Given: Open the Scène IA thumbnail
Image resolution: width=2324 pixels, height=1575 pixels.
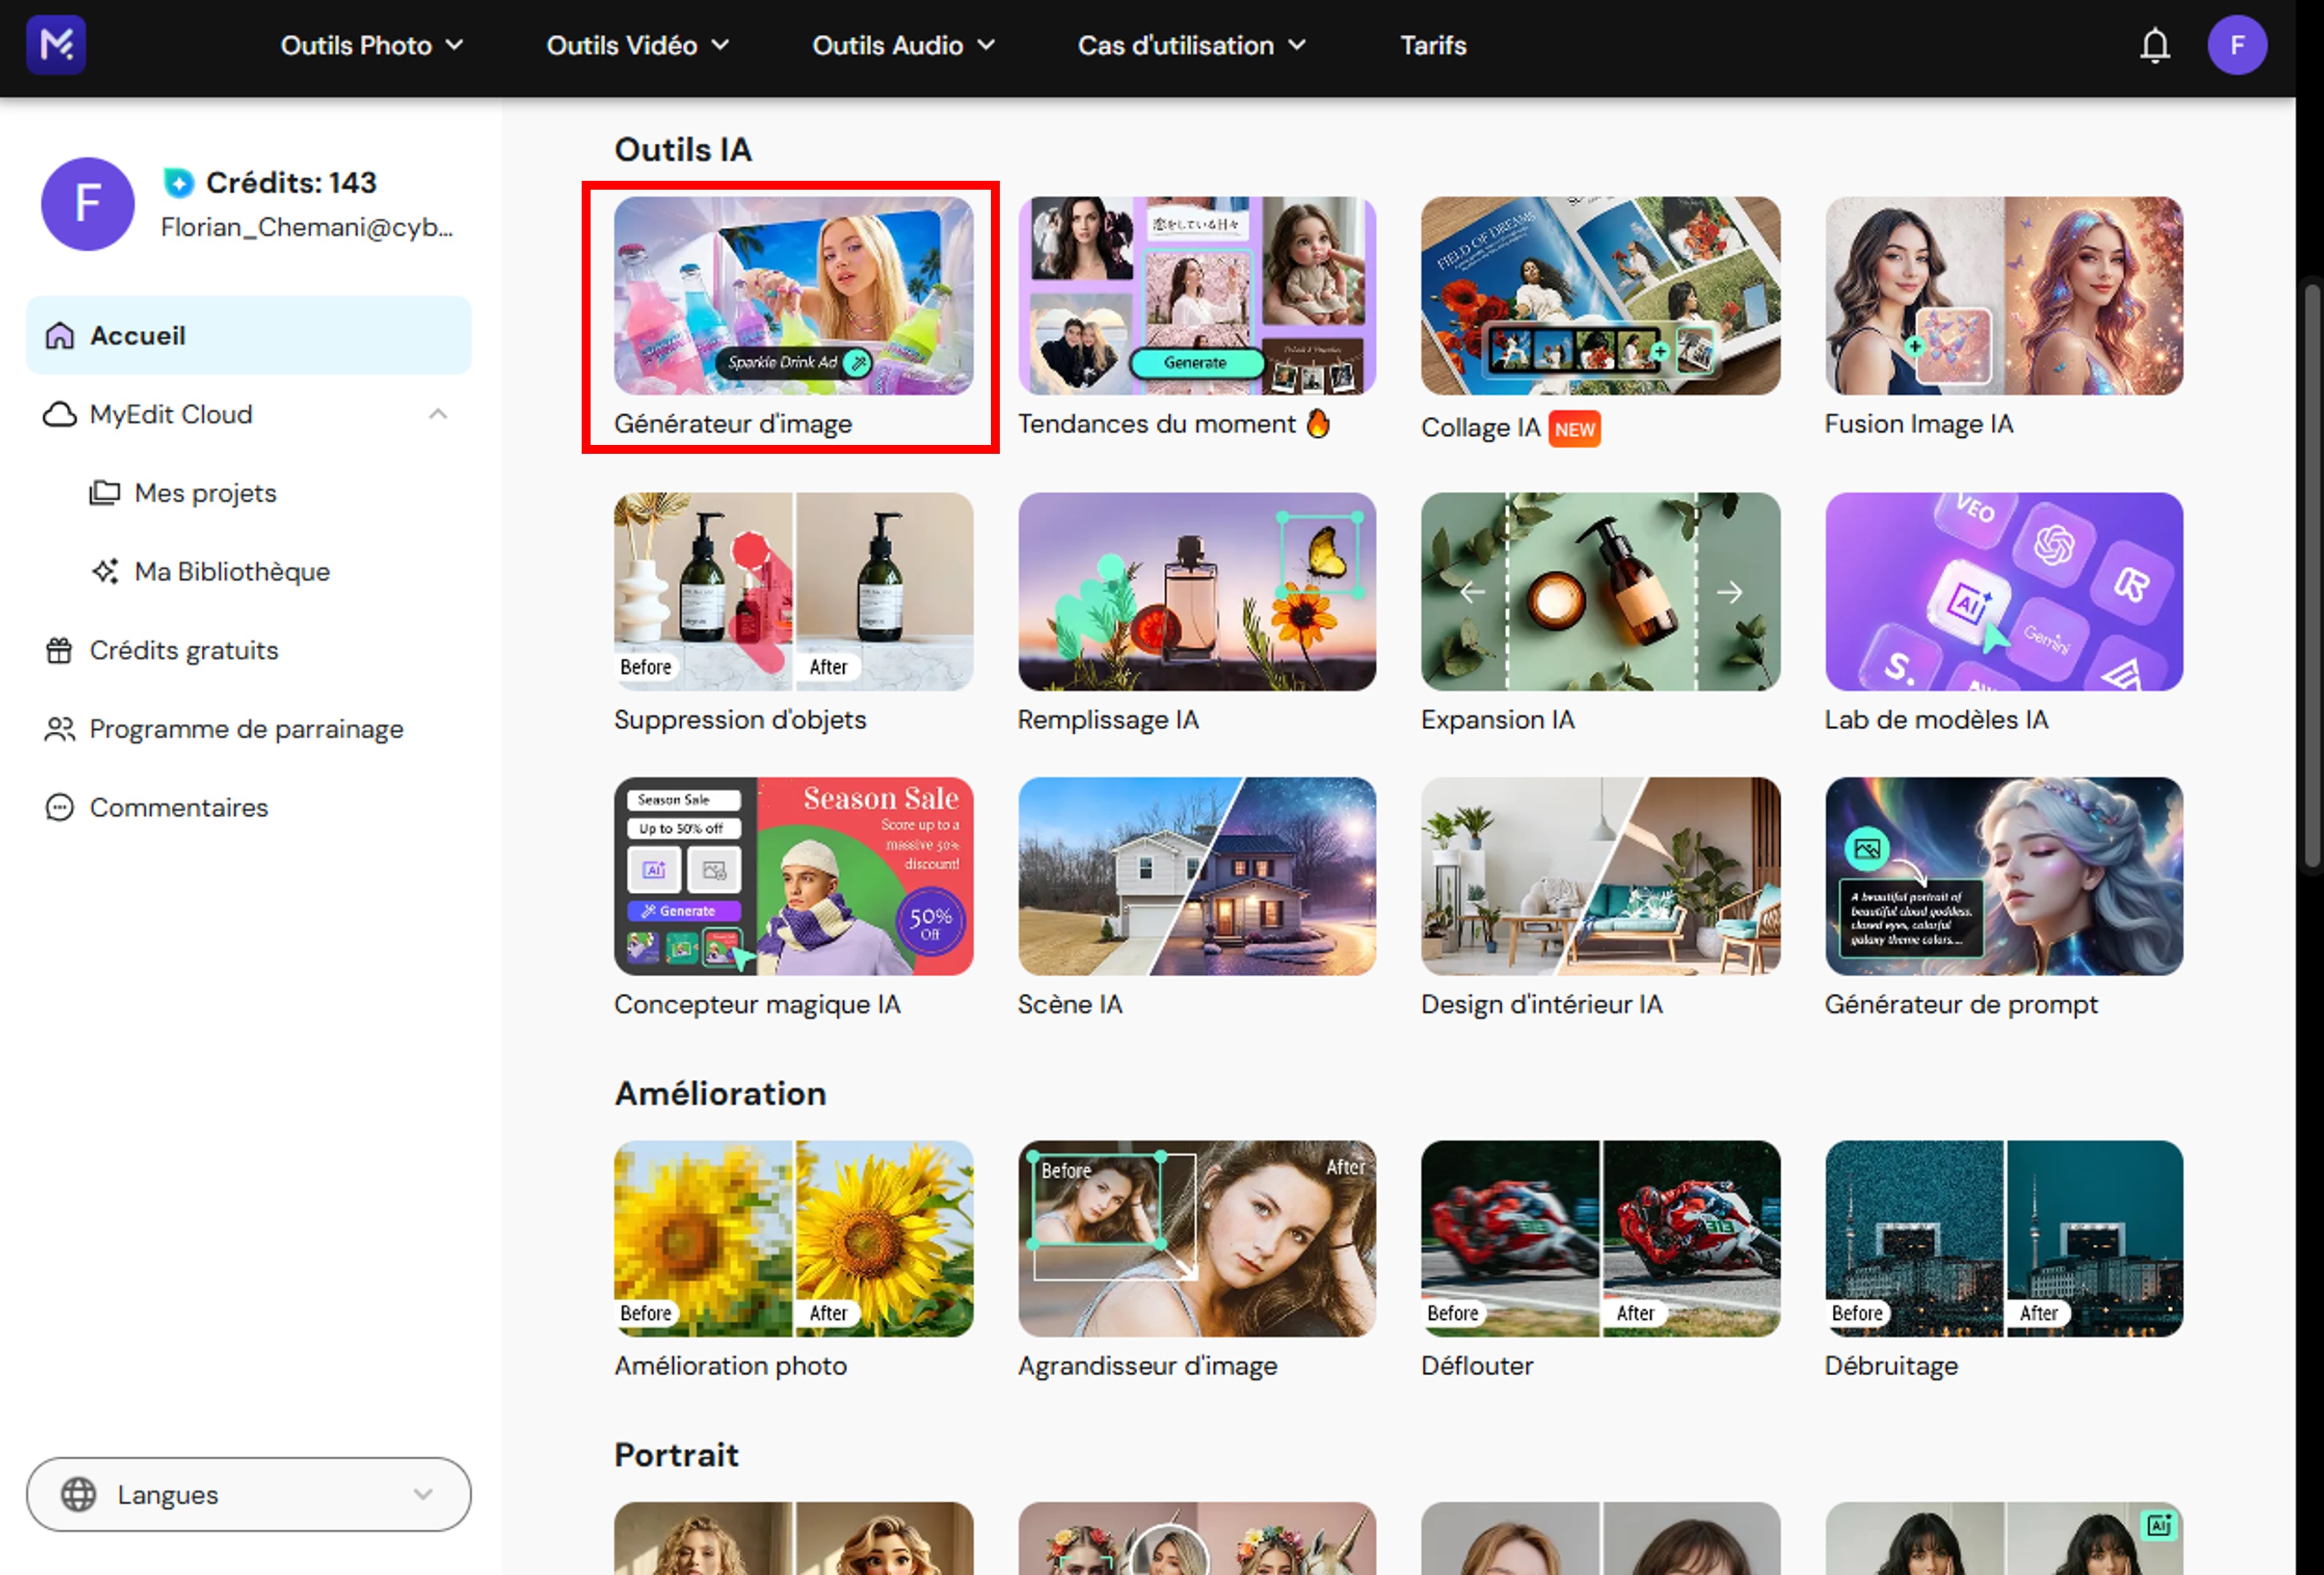Looking at the screenshot, I should point(1197,876).
